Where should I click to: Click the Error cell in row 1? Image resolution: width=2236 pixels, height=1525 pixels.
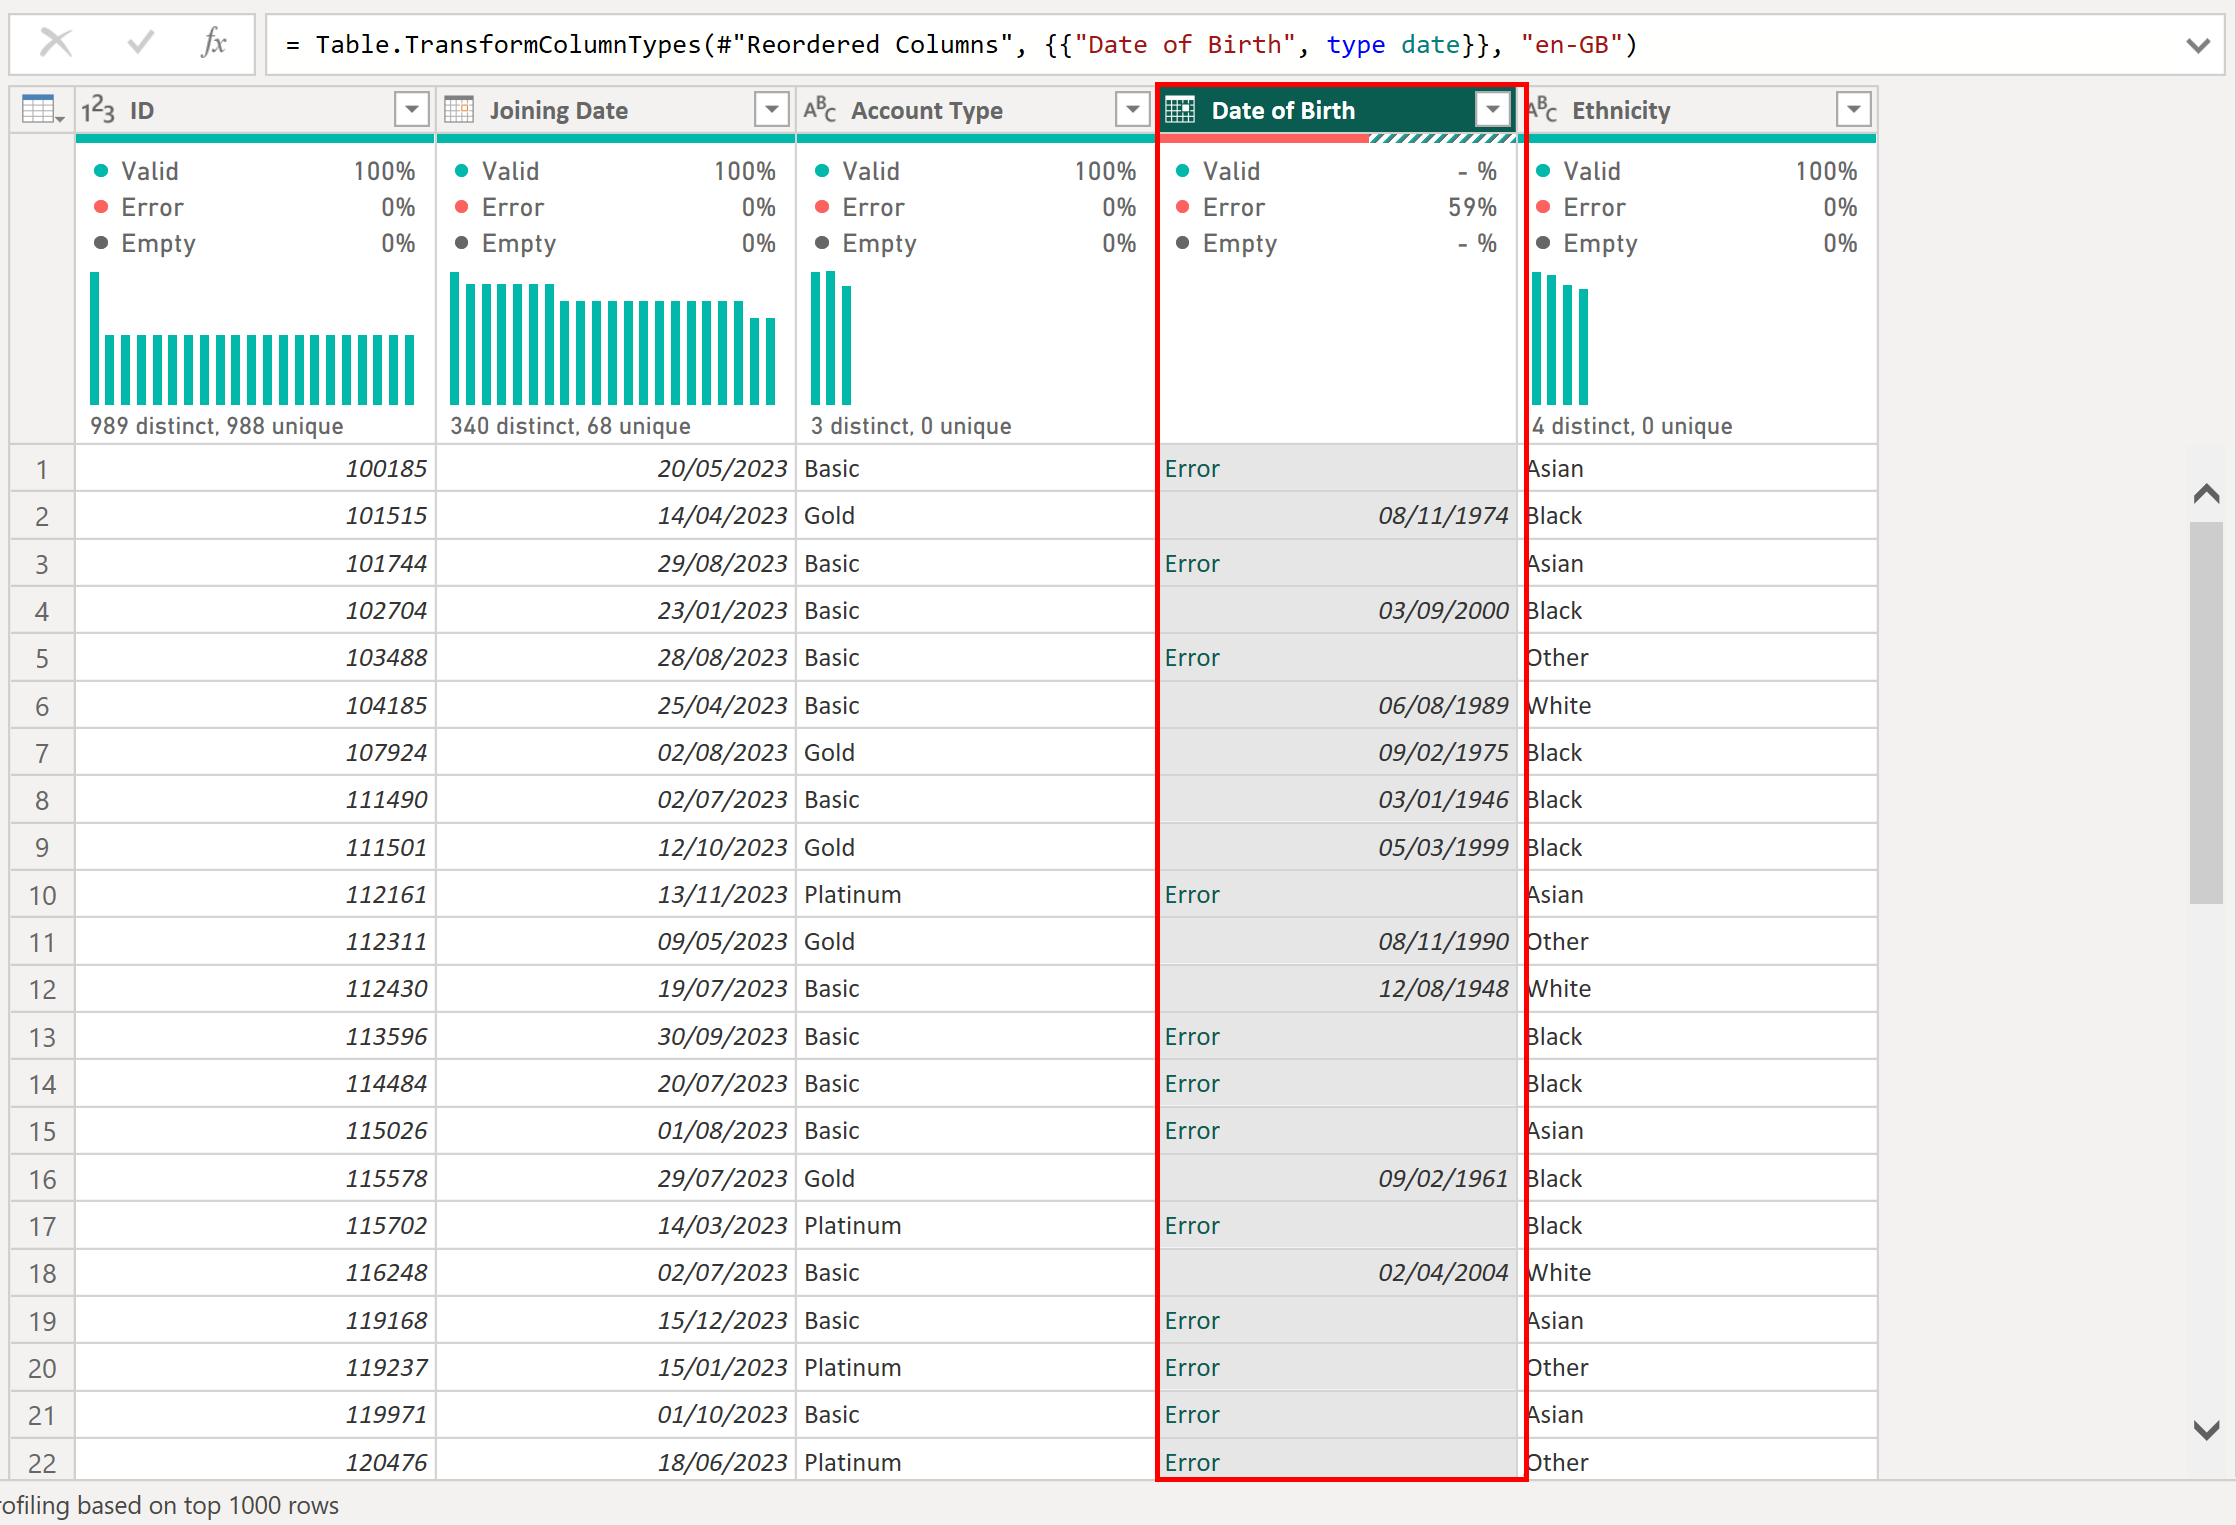click(1192, 468)
